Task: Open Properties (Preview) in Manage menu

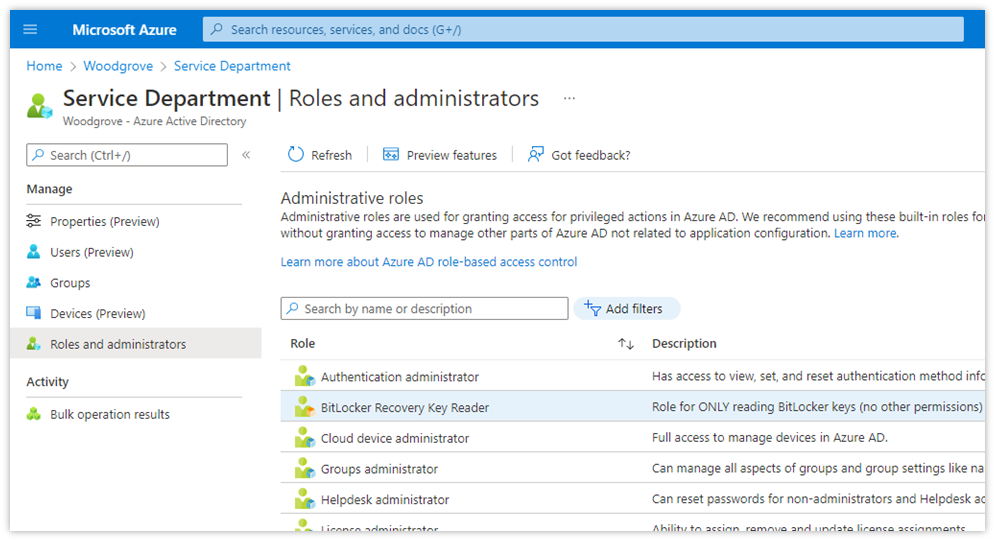Action: (x=104, y=222)
